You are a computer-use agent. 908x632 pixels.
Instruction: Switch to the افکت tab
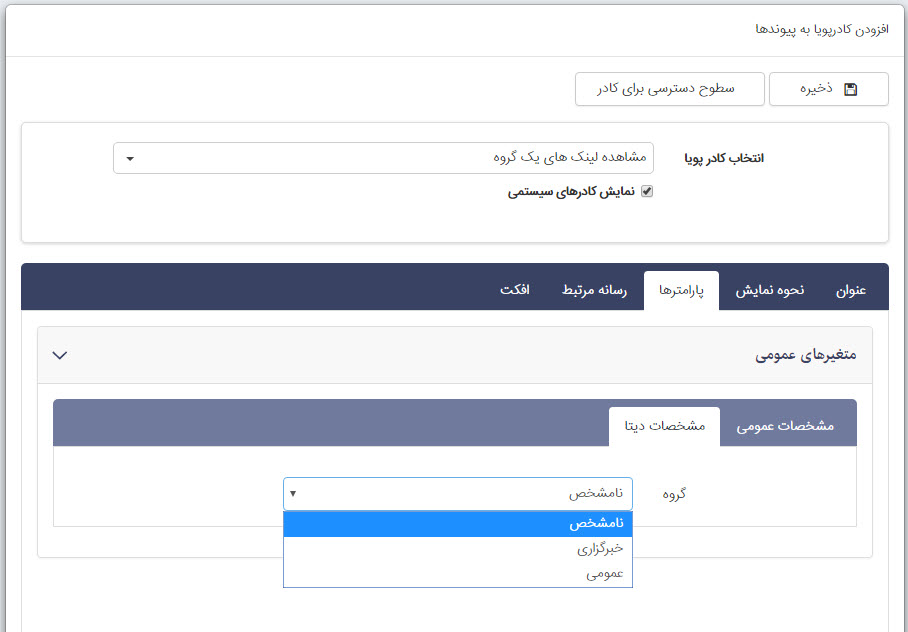tap(514, 291)
